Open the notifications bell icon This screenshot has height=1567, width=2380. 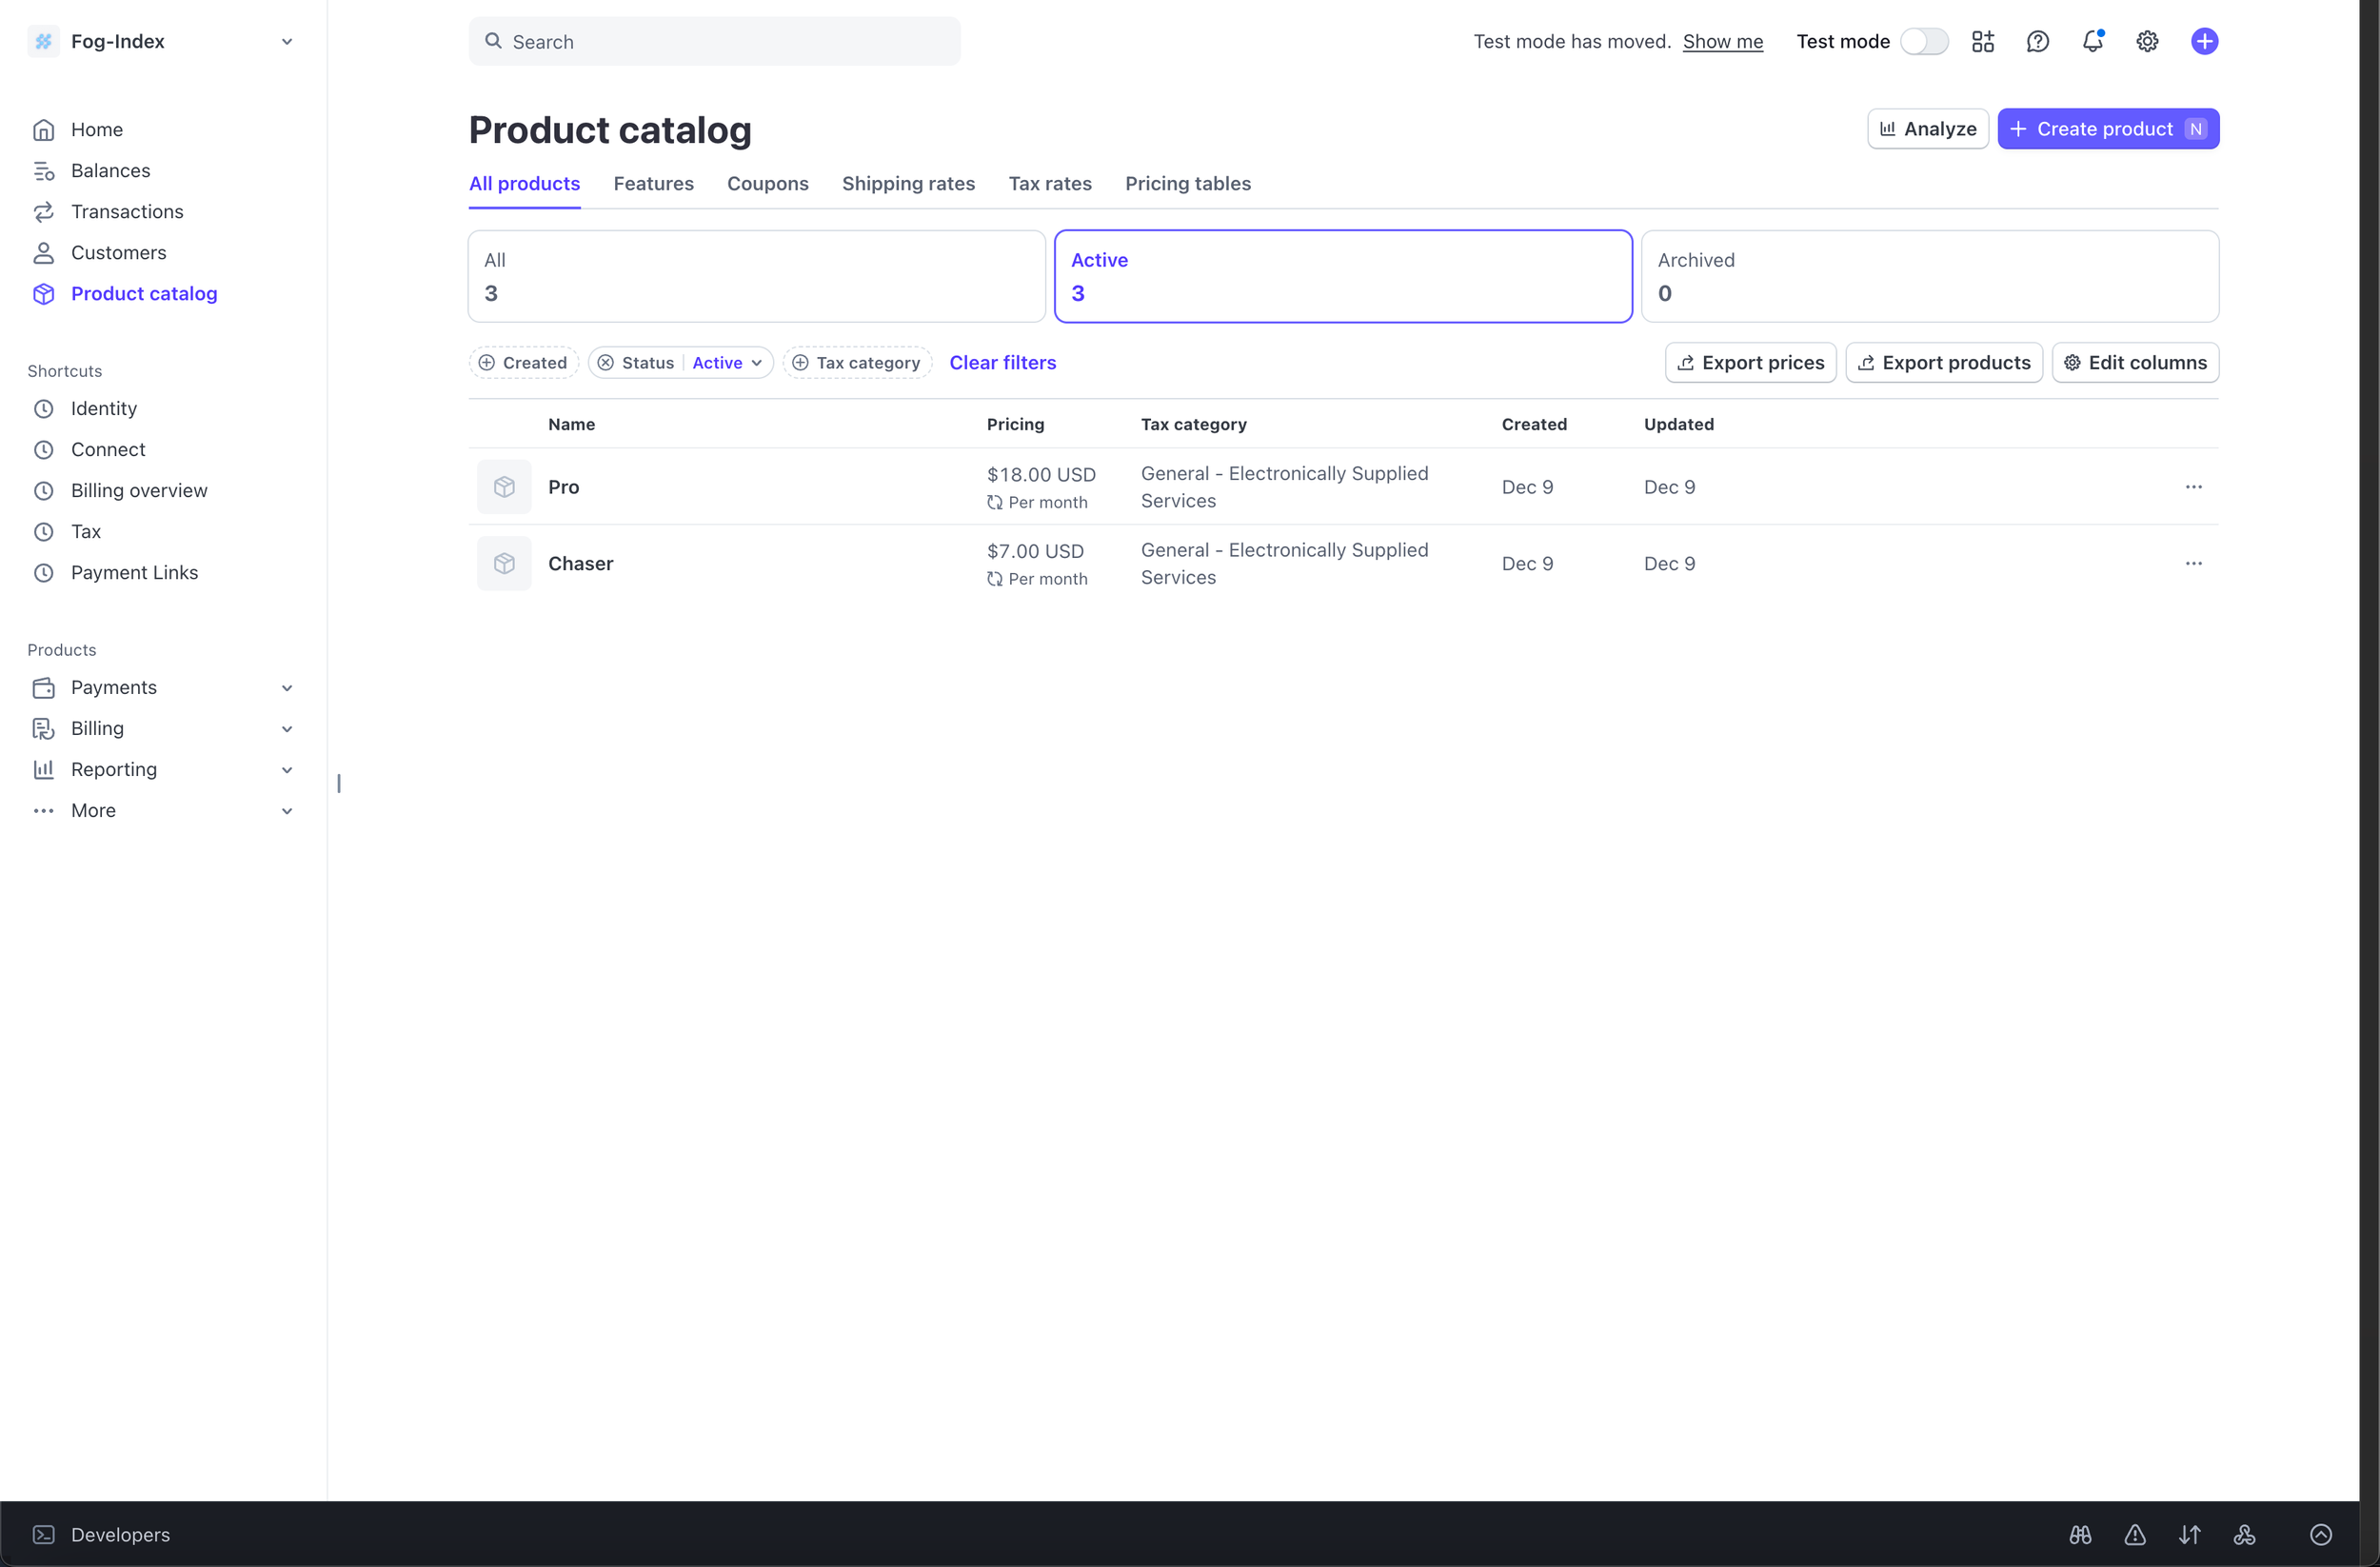point(2092,41)
